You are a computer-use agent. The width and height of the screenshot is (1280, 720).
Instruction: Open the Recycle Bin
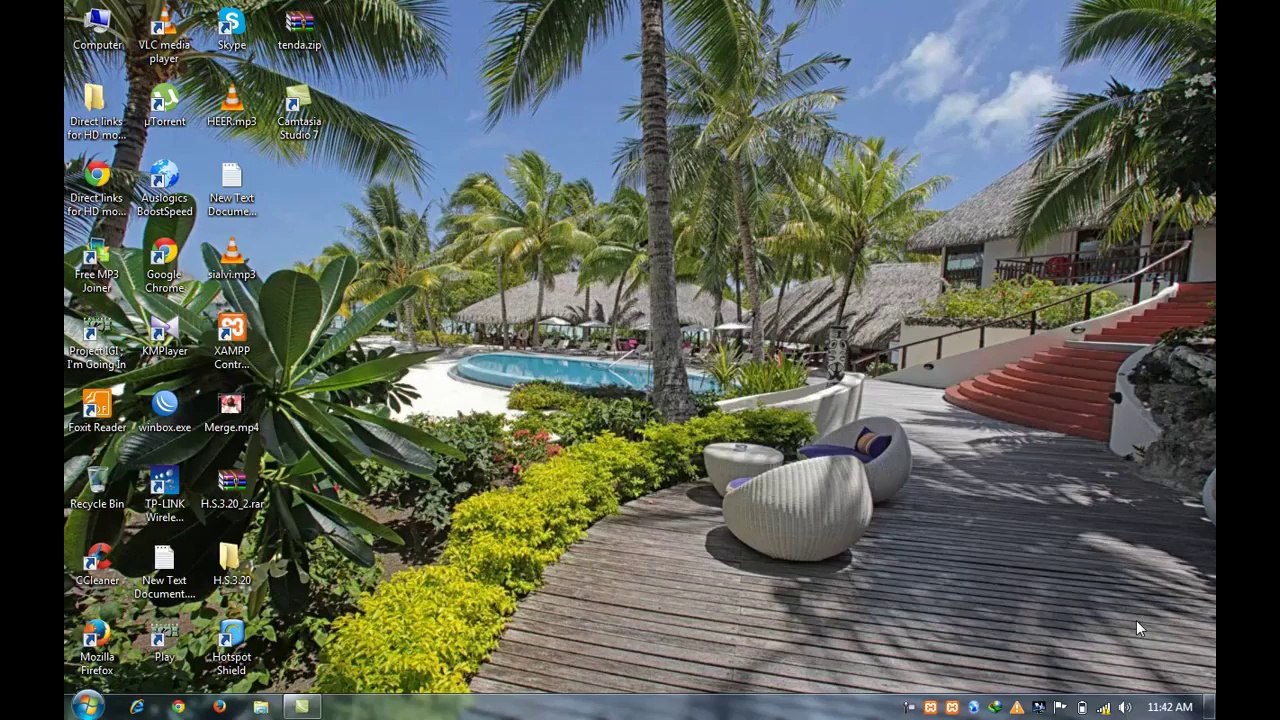coord(97,489)
